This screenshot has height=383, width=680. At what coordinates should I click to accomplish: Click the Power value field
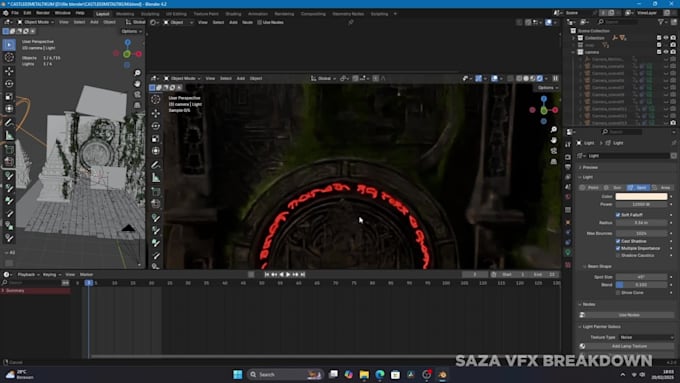[641, 204]
